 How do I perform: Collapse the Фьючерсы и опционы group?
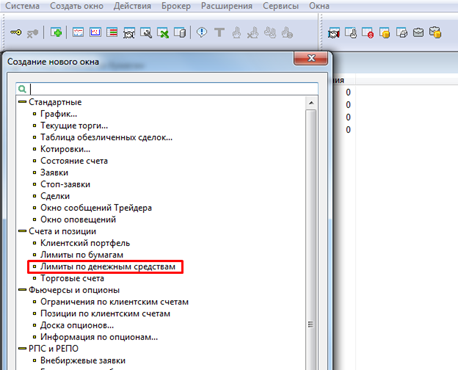click(x=22, y=290)
